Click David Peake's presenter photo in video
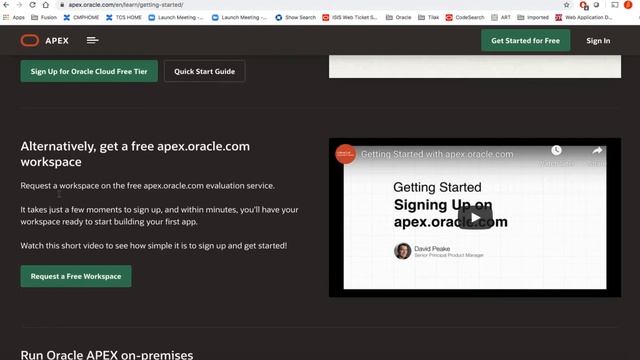The width and height of the screenshot is (640, 360). pos(402,251)
